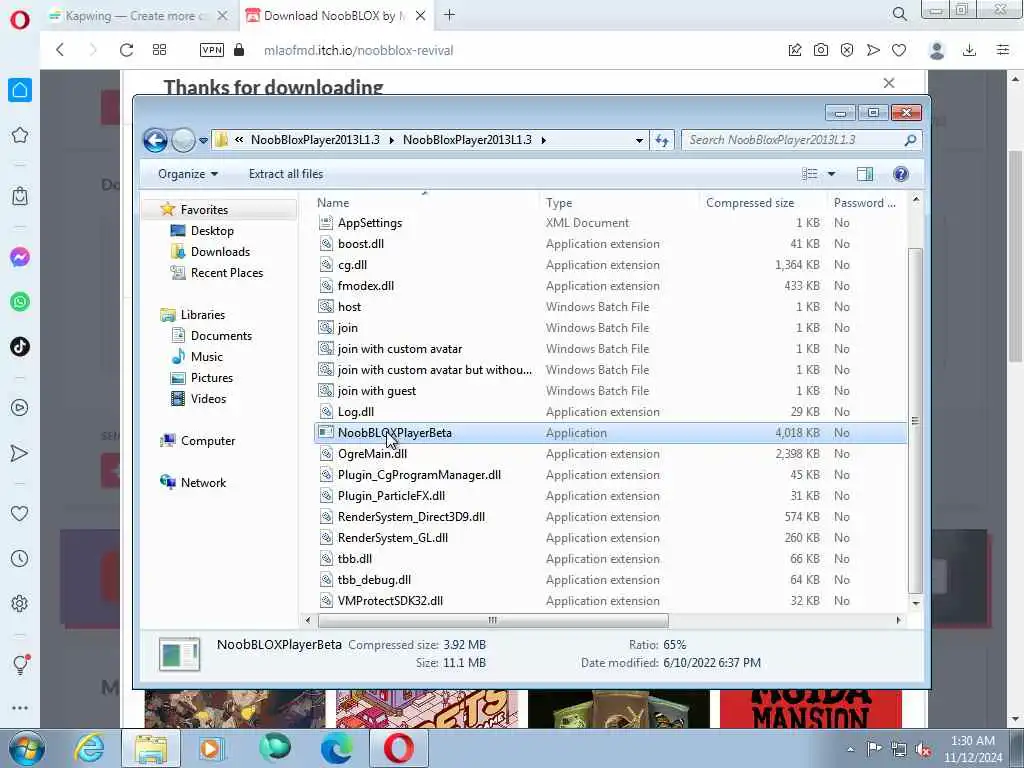Select OgreMain.dll file
The image size is (1024, 768).
(x=372, y=454)
